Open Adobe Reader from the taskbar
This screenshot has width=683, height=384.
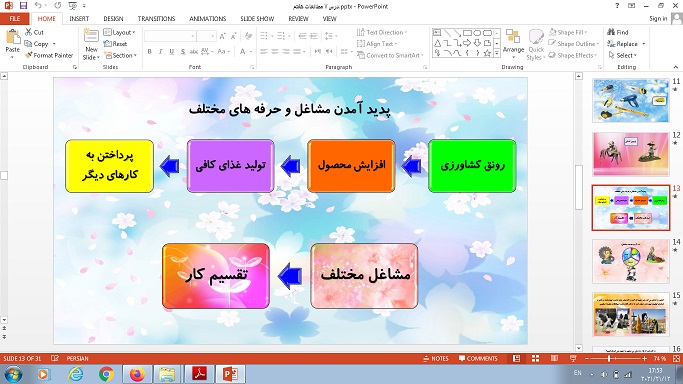point(199,374)
